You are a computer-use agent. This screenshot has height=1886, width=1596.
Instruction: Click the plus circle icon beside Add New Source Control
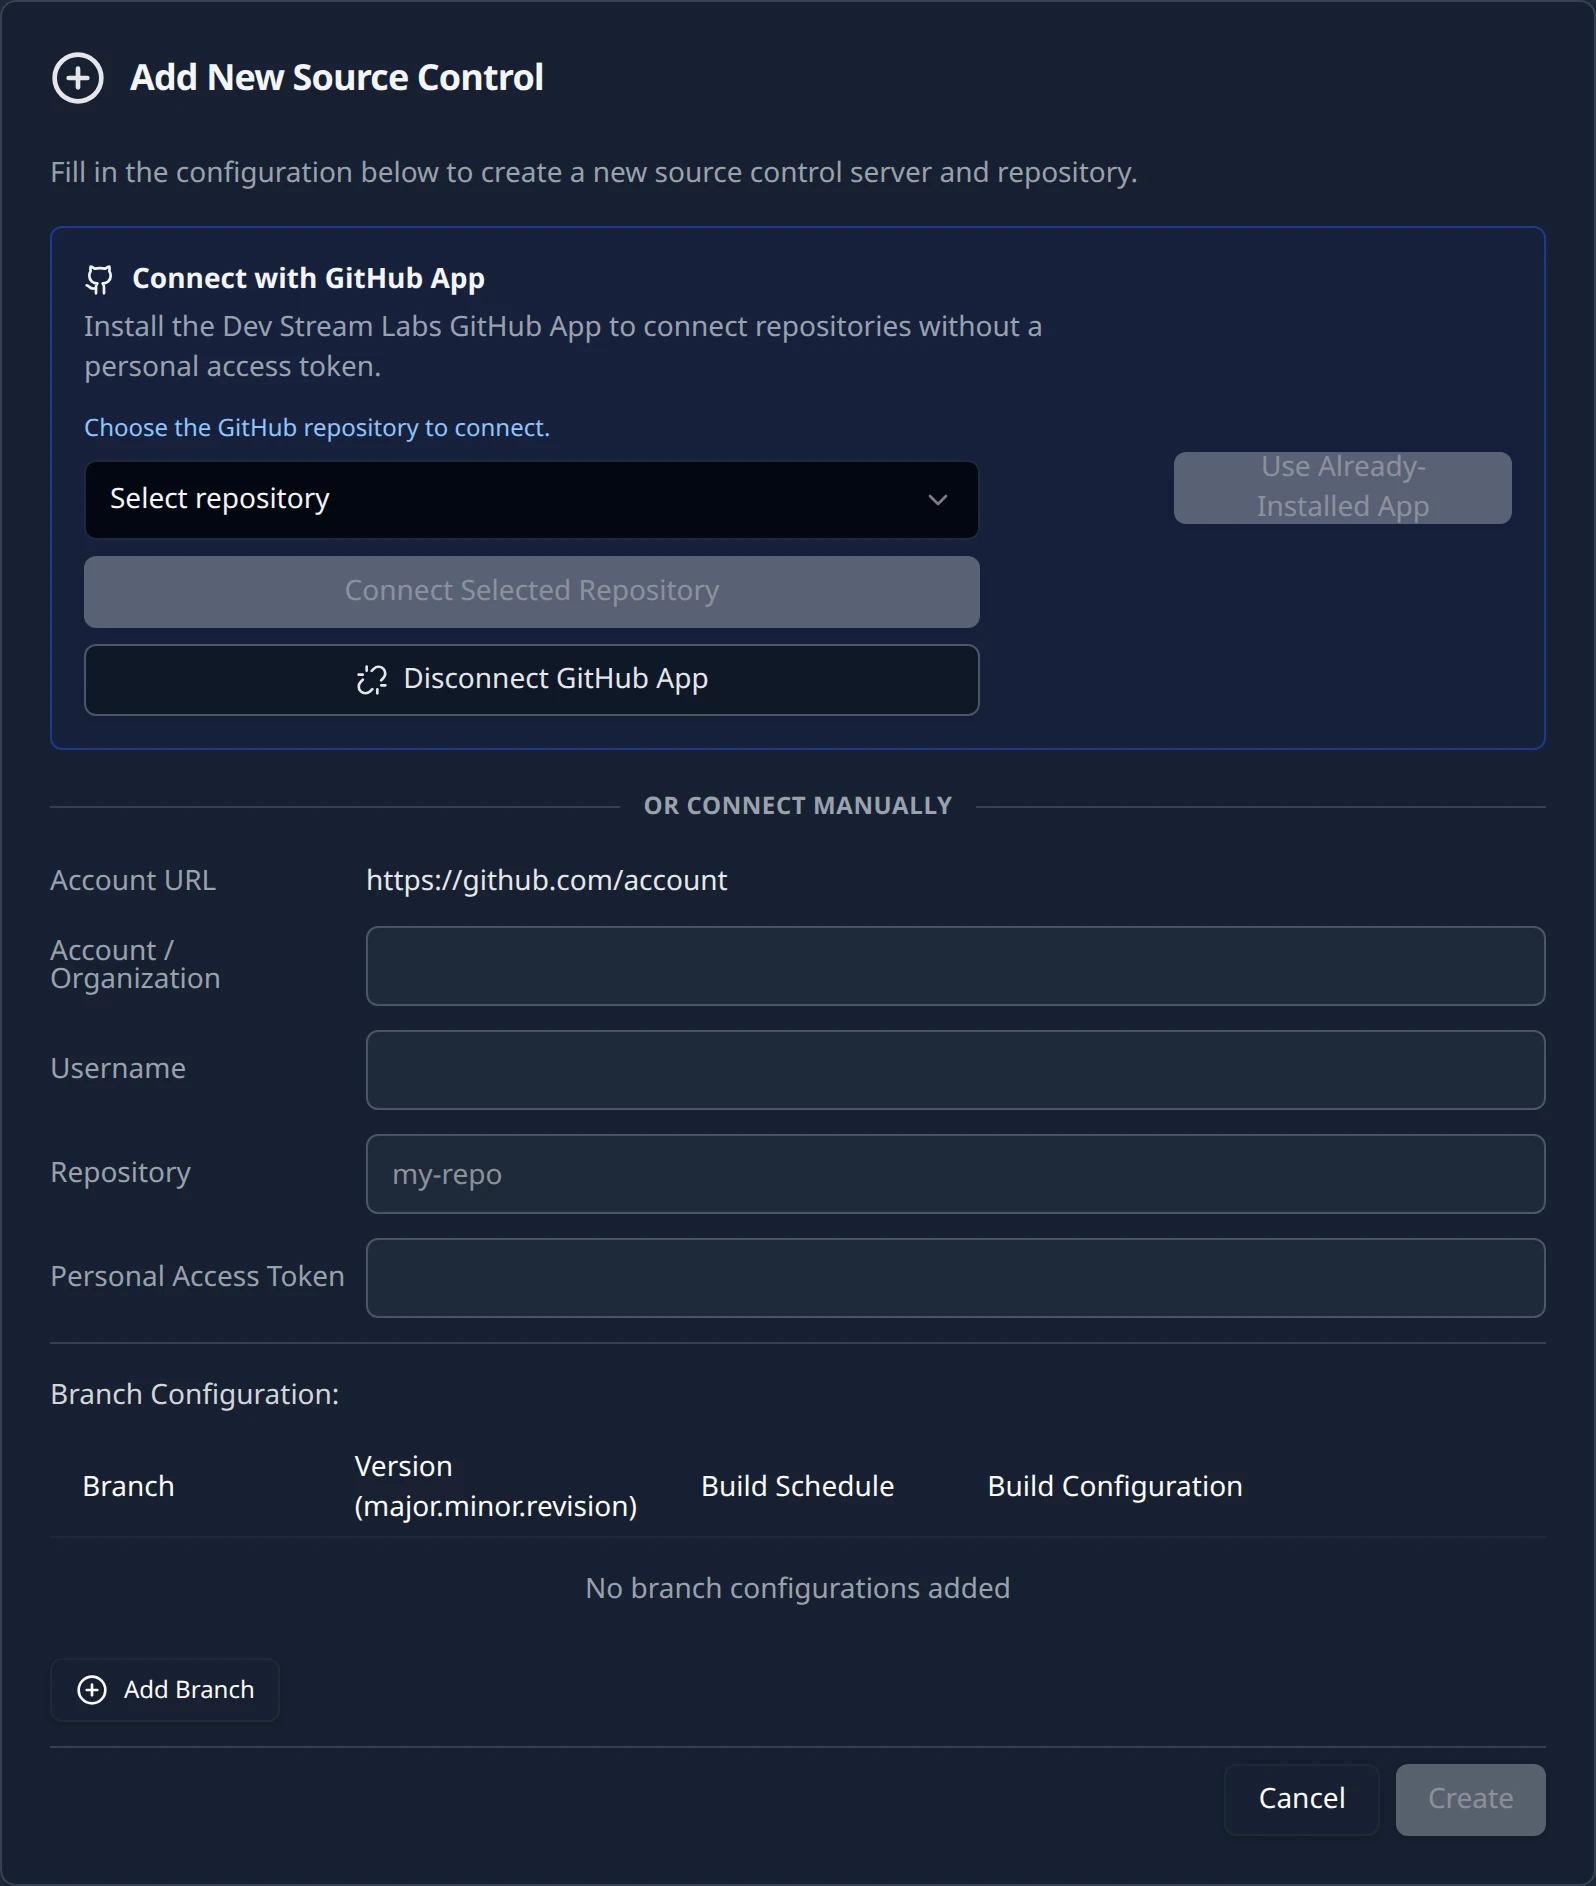[78, 78]
